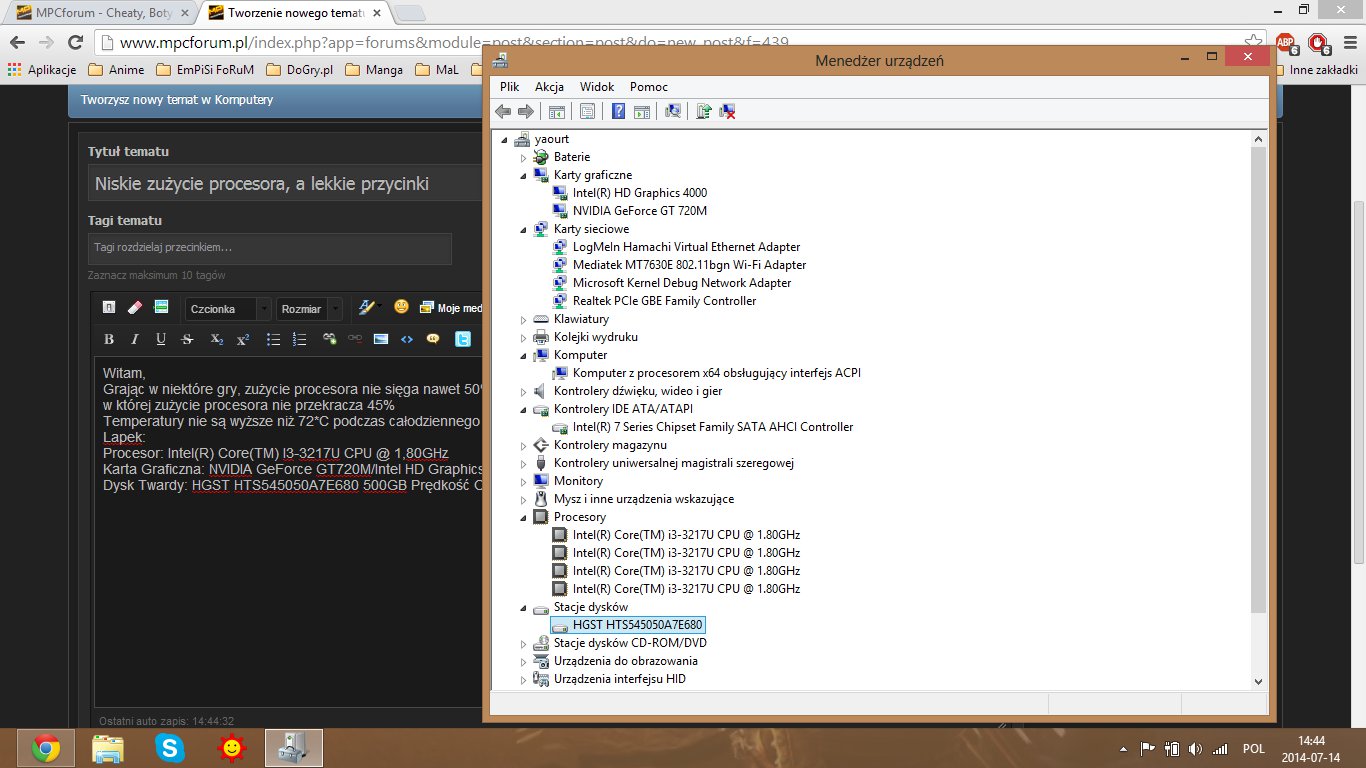Collapse the Karty graficzne node
Image resolution: width=1366 pixels, height=768 pixels.
coord(523,175)
